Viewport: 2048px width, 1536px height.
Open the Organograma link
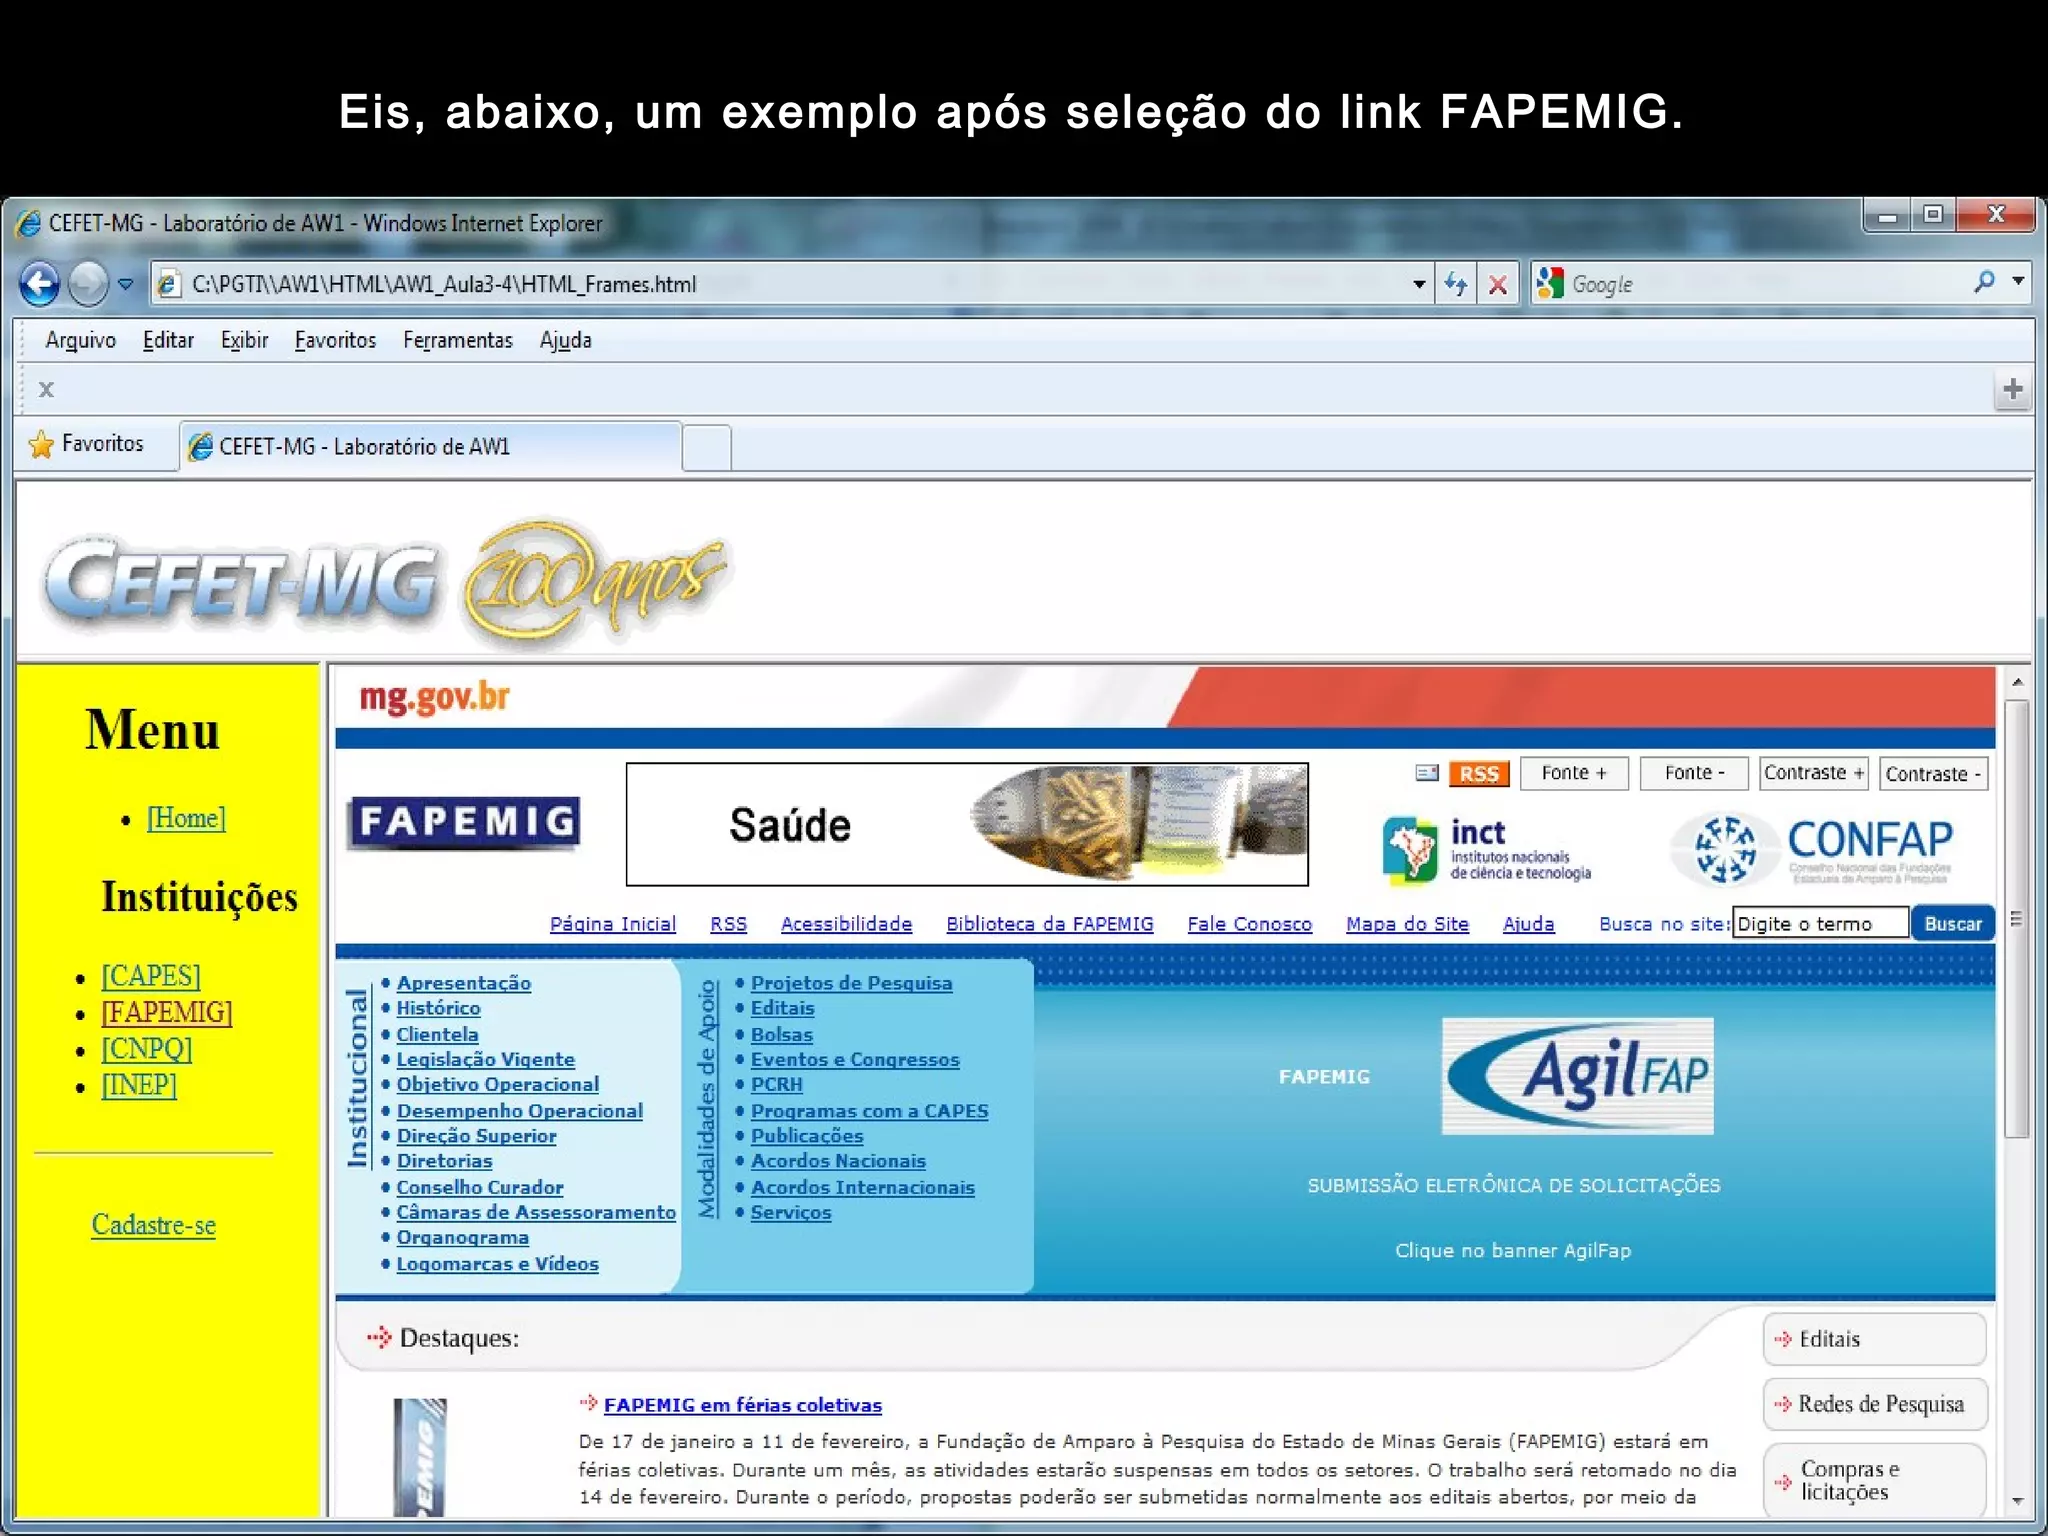click(x=463, y=1238)
